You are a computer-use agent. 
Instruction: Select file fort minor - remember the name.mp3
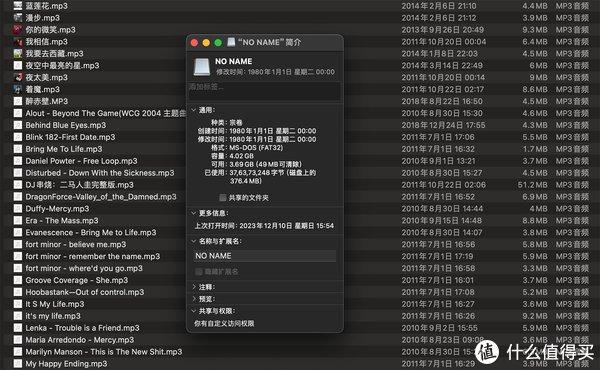(x=93, y=256)
